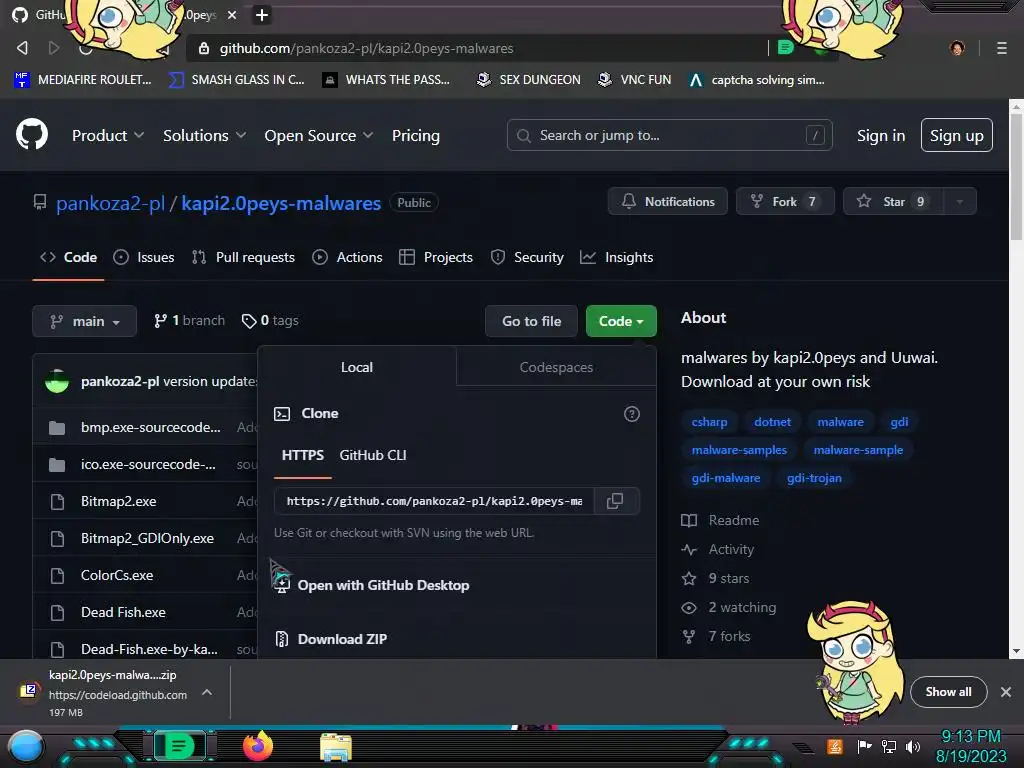Open the Star lists dropdown arrow
The width and height of the screenshot is (1024, 768).
[960, 202]
